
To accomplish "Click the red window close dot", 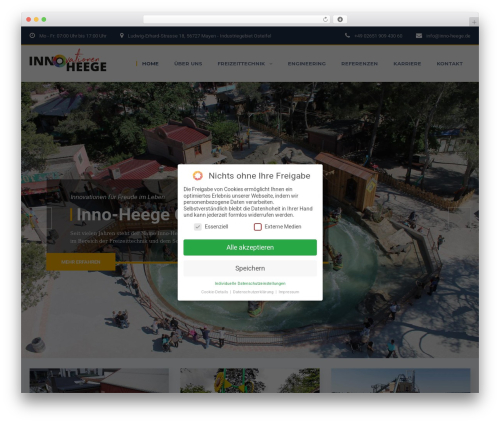I will (x=29, y=20).
